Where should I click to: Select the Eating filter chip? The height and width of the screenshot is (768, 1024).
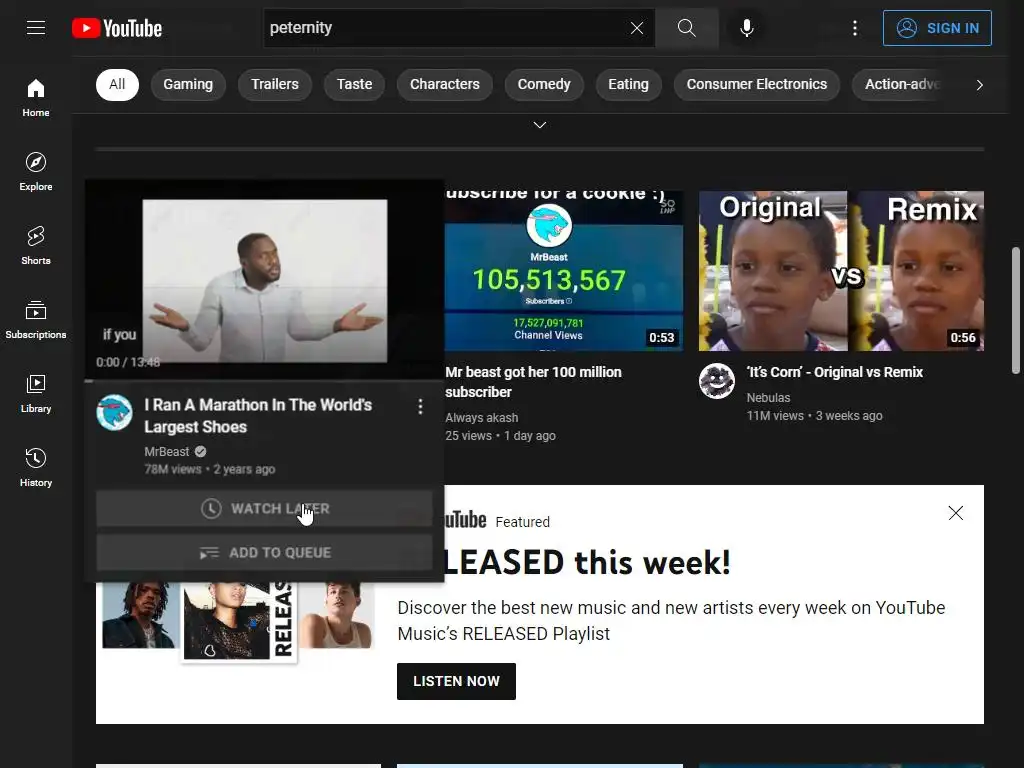(x=628, y=84)
